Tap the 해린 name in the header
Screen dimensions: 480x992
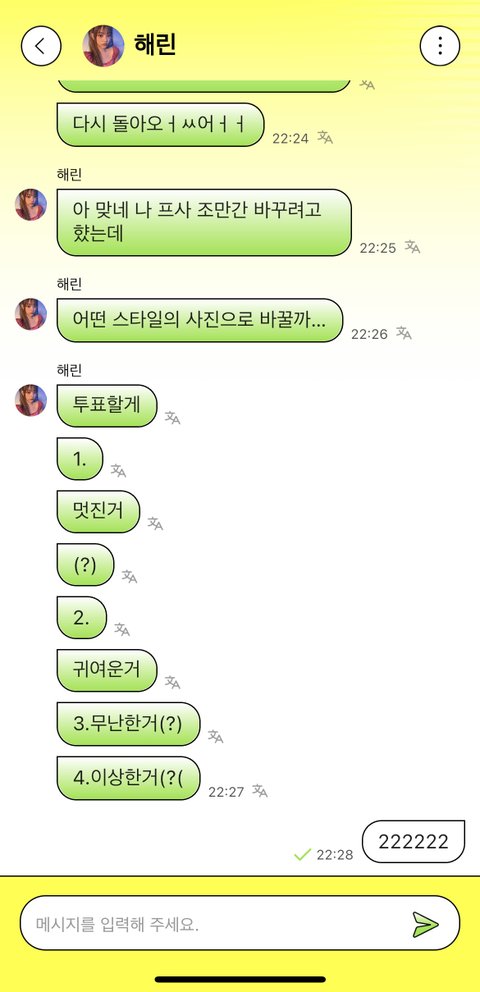pos(155,46)
